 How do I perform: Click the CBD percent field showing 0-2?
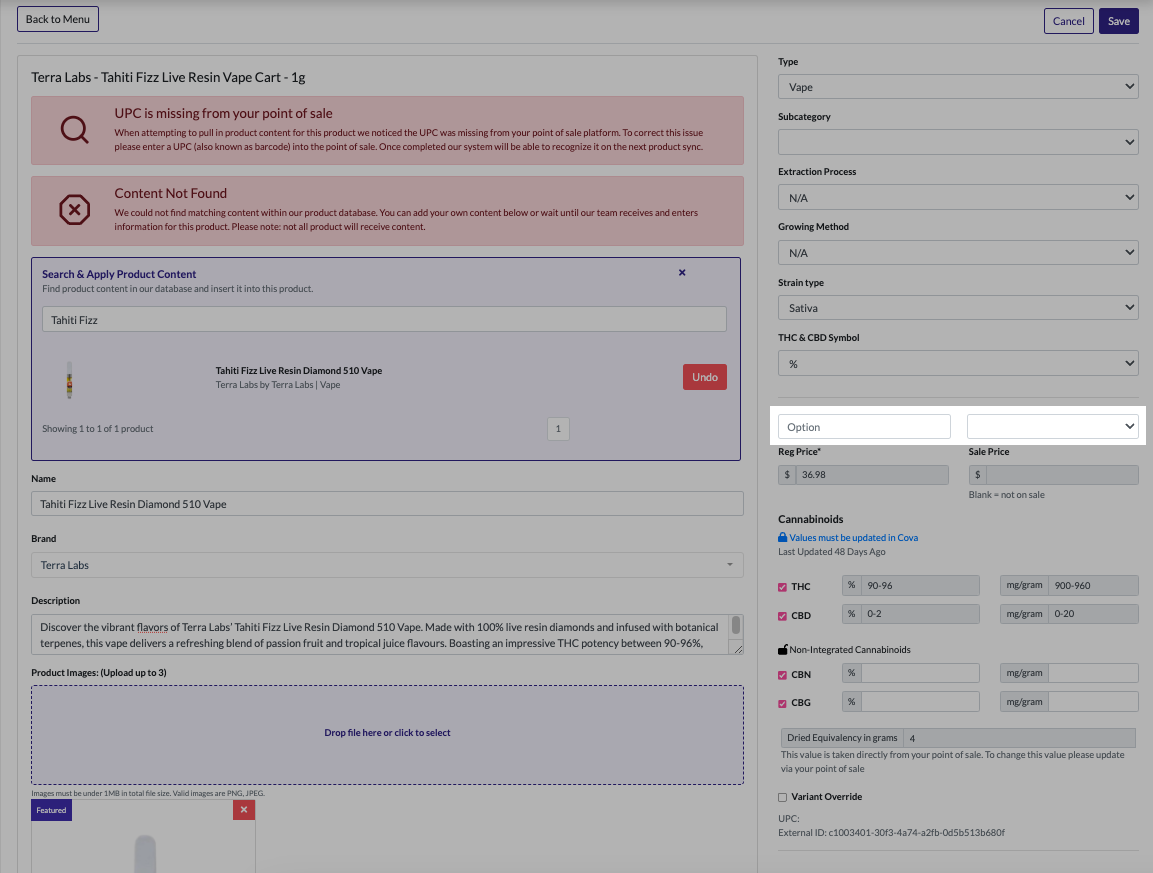coord(920,613)
